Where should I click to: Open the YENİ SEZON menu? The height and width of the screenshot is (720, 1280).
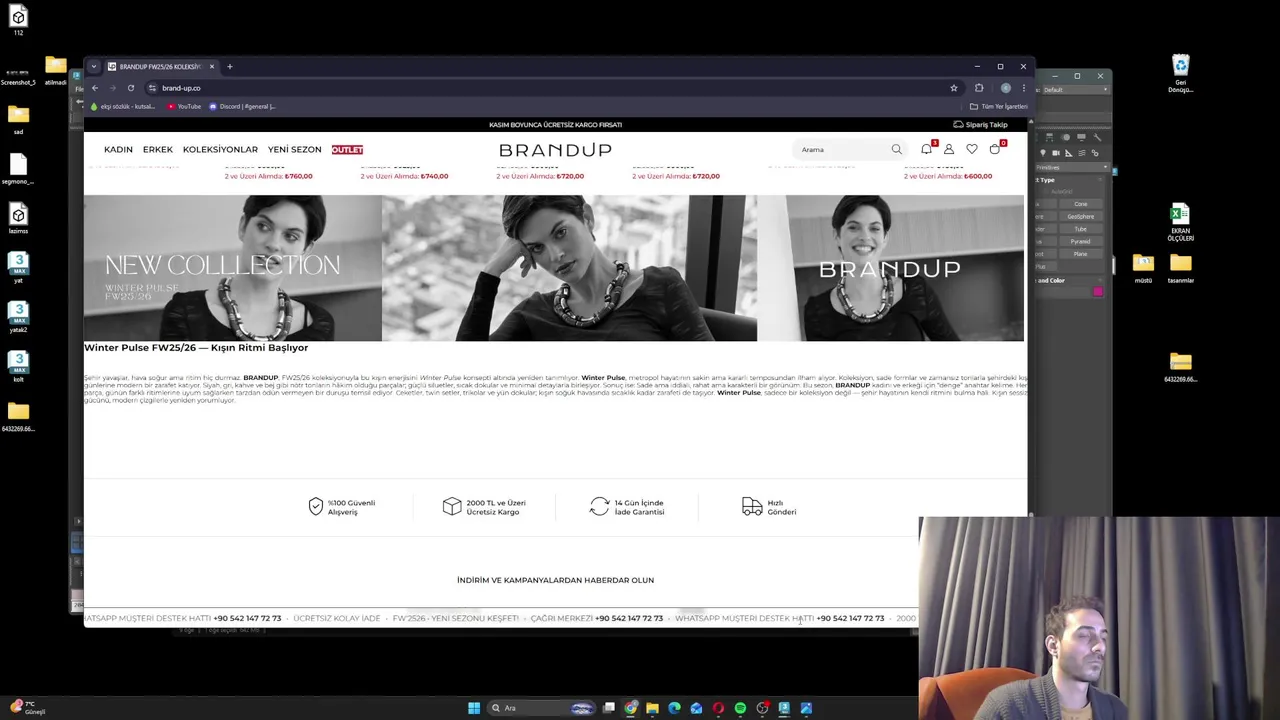(294, 149)
